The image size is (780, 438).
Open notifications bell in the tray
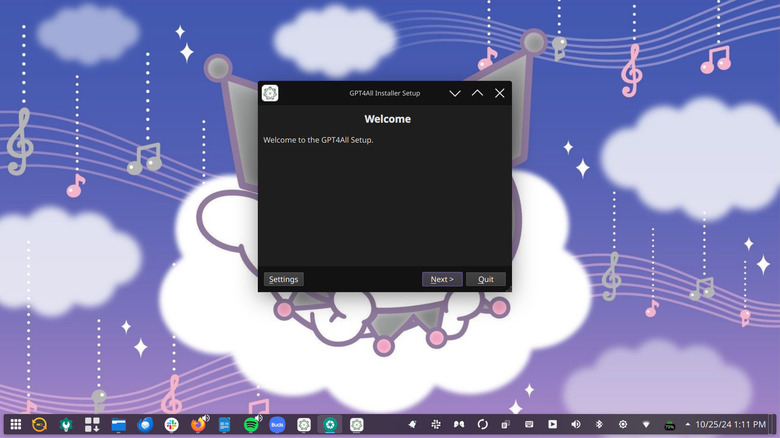(412, 425)
